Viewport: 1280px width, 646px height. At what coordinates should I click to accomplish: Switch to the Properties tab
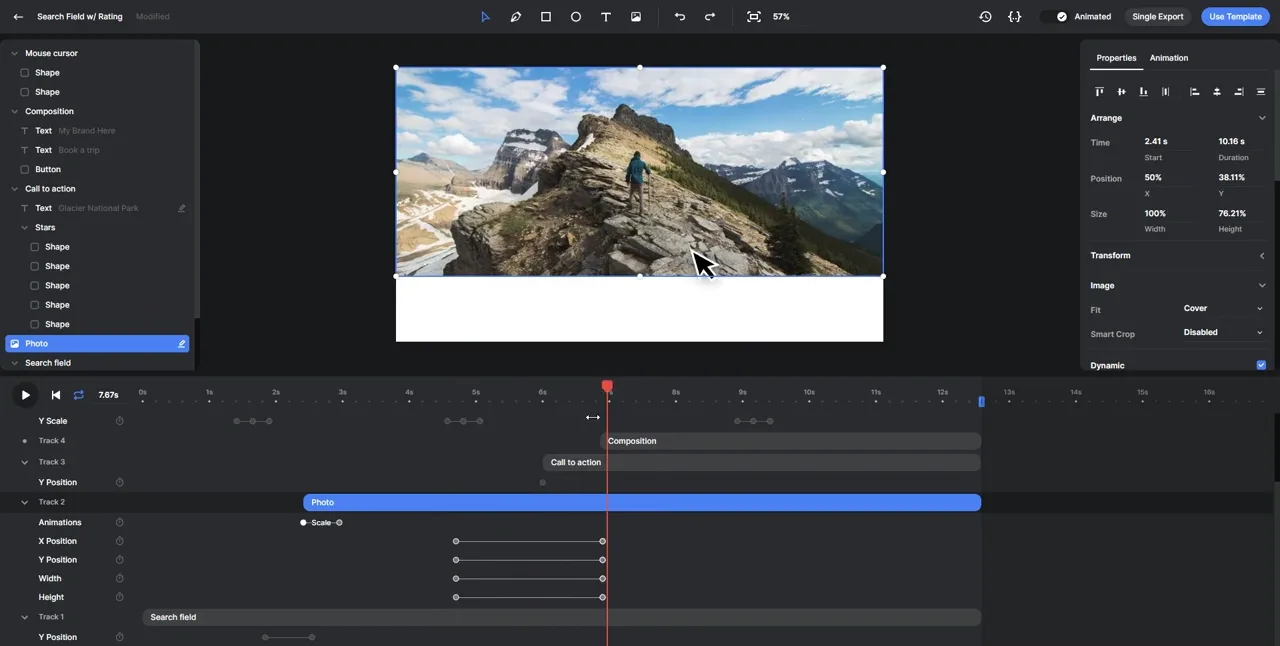[x=1115, y=58]
